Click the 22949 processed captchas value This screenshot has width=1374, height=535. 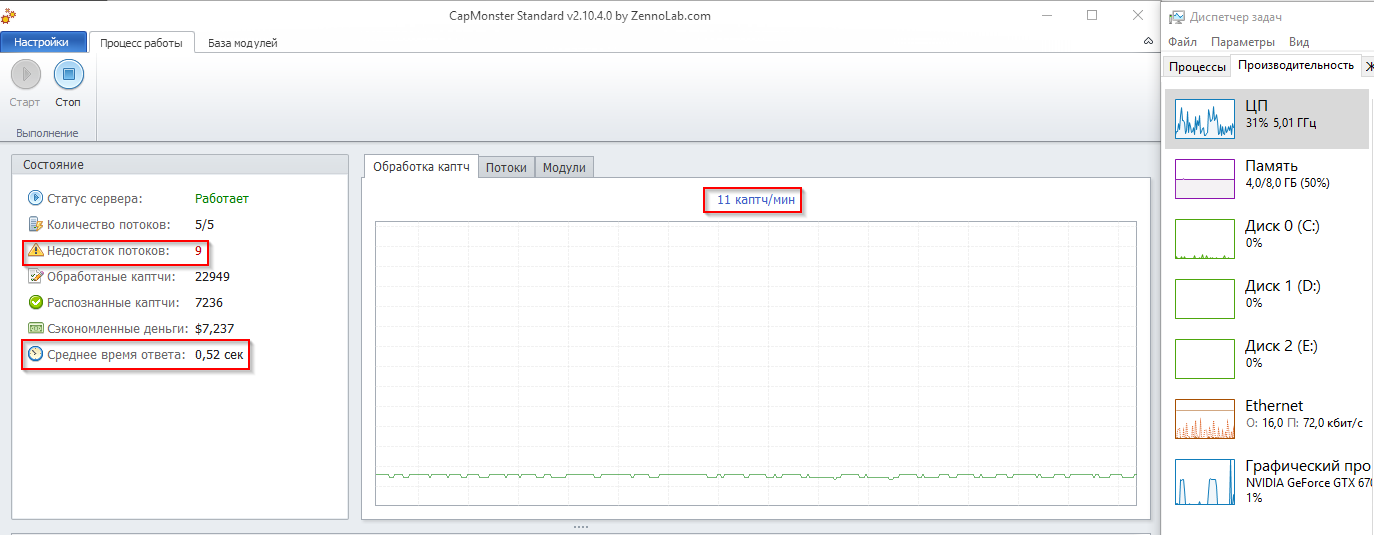[213, 276]
